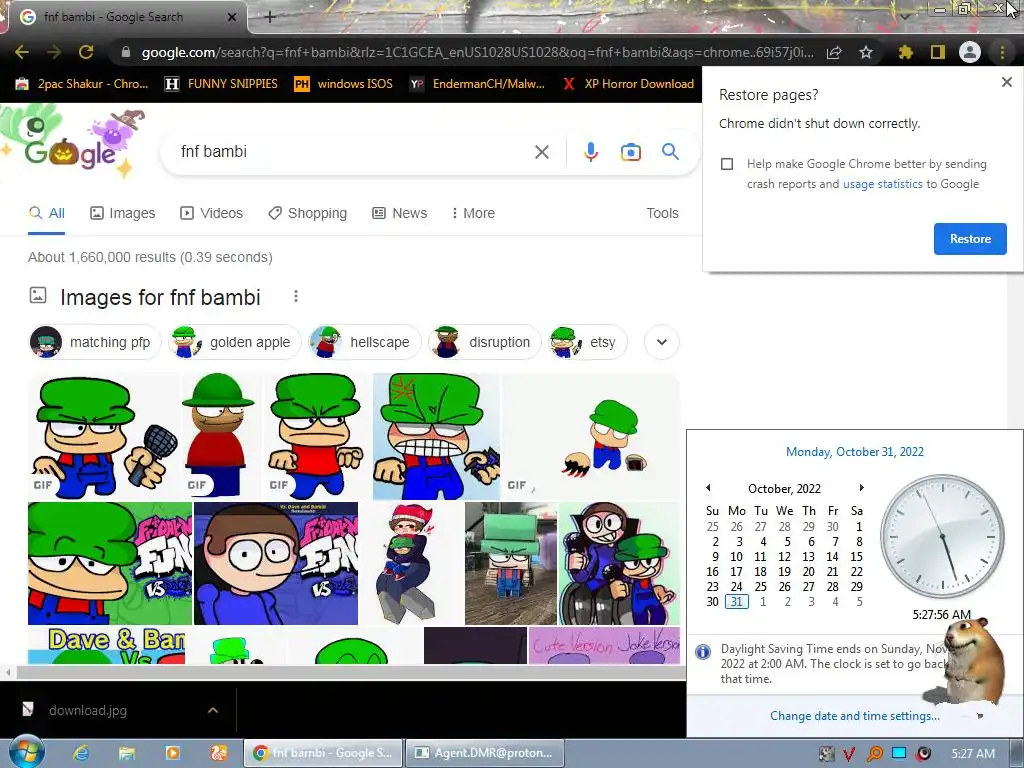Image resolution: width=1024 pixels, height=768 pixels.
Task: Start voice search with the microphone icon
Action: pos(590,152)
